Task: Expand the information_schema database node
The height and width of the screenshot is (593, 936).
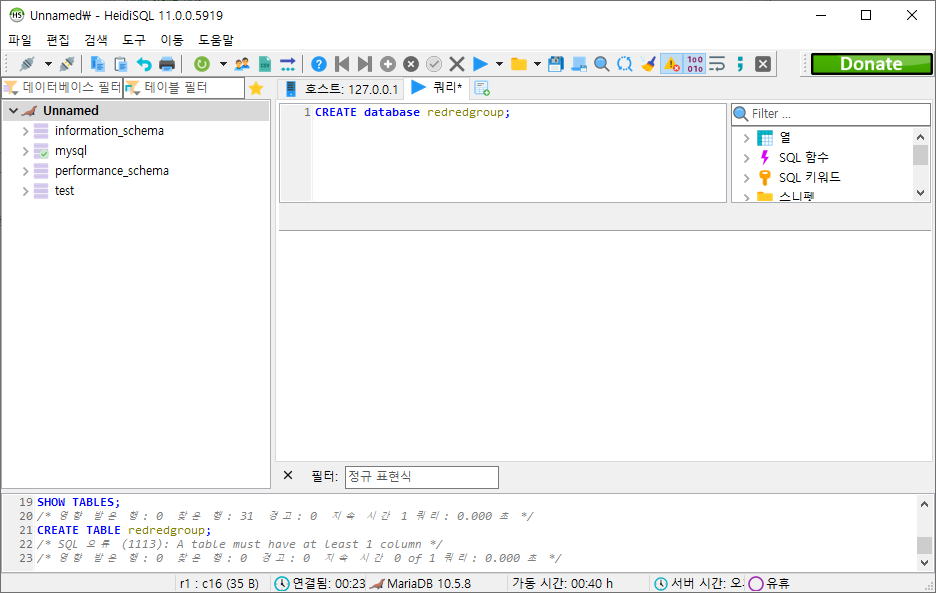Action: (x=26, y=131)
